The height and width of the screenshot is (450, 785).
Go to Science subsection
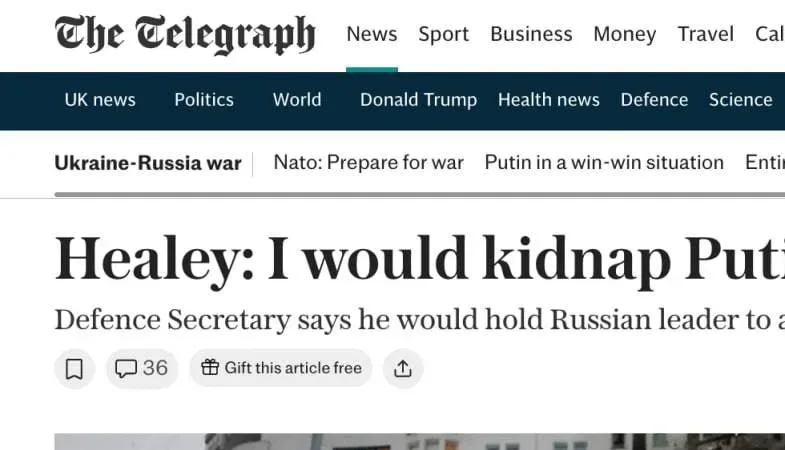pyautogui.click(x=740, y=100)
